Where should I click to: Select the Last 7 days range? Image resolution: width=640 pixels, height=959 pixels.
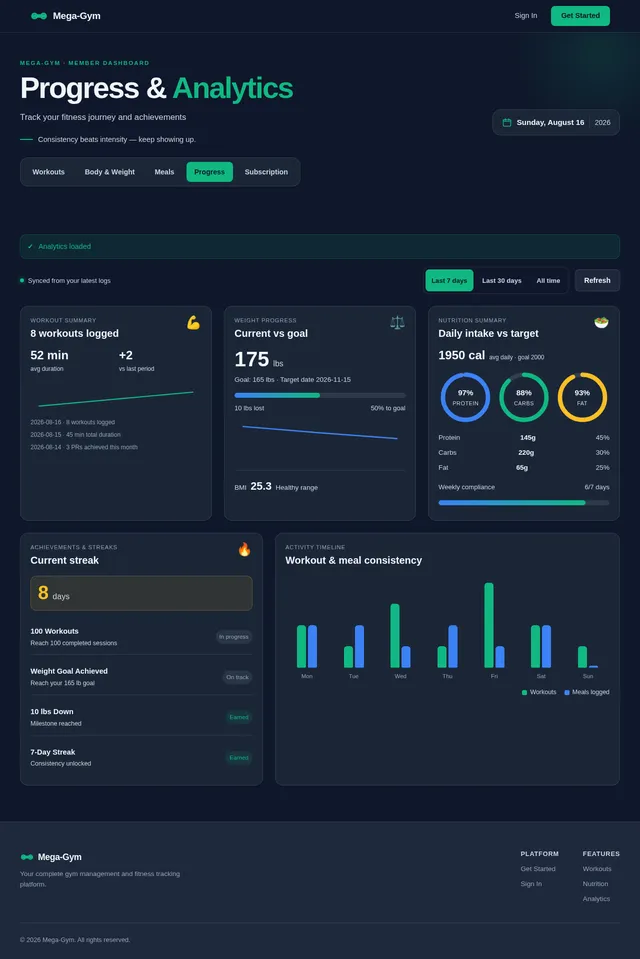(x=449, y=281)
